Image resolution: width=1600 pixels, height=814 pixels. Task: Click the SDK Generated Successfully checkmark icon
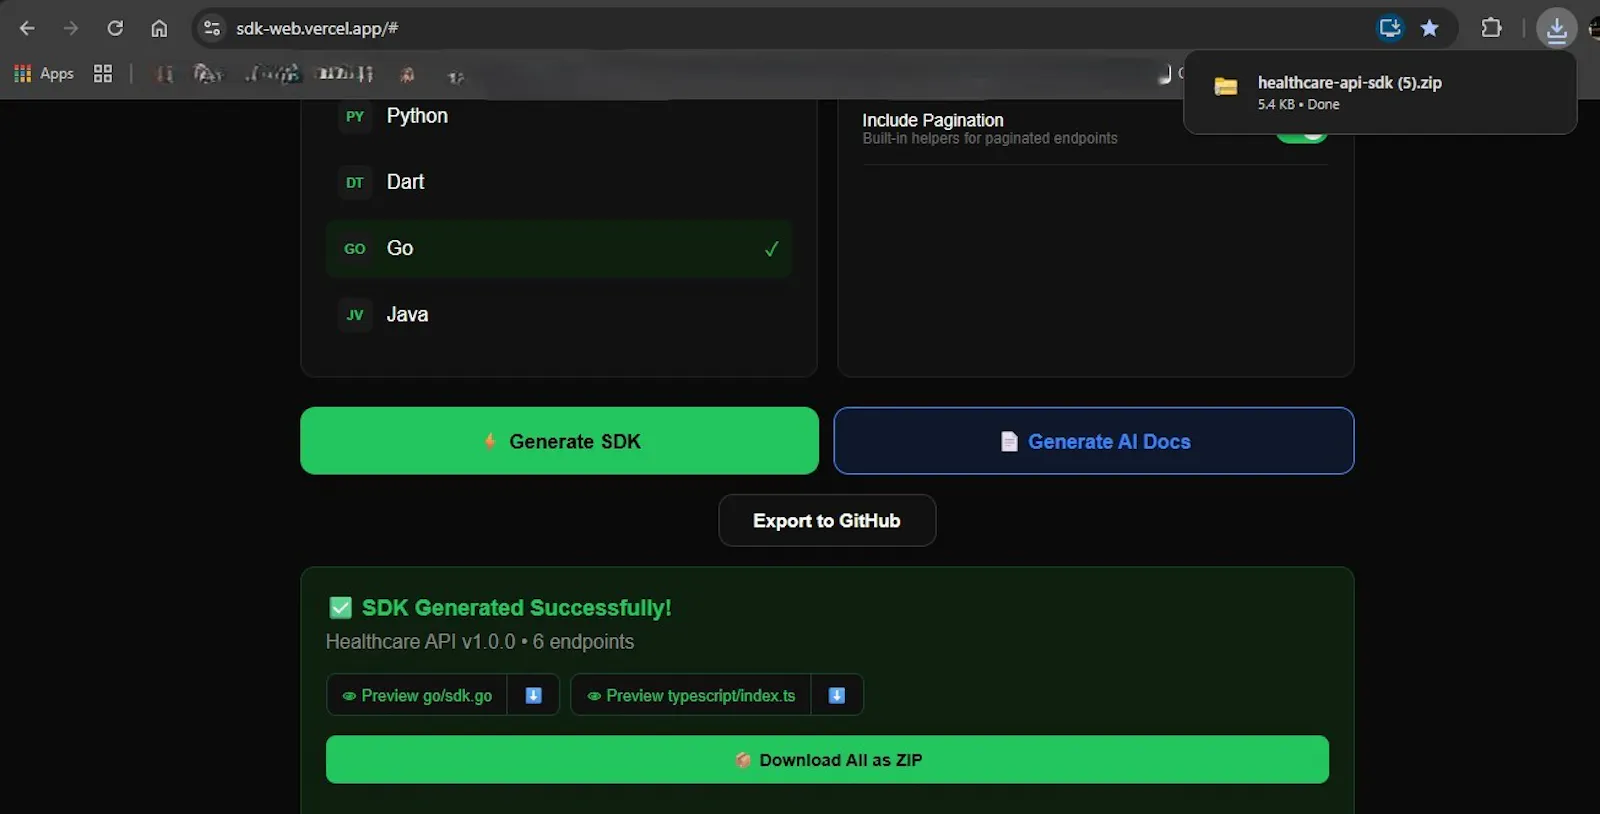coord(341,608)
